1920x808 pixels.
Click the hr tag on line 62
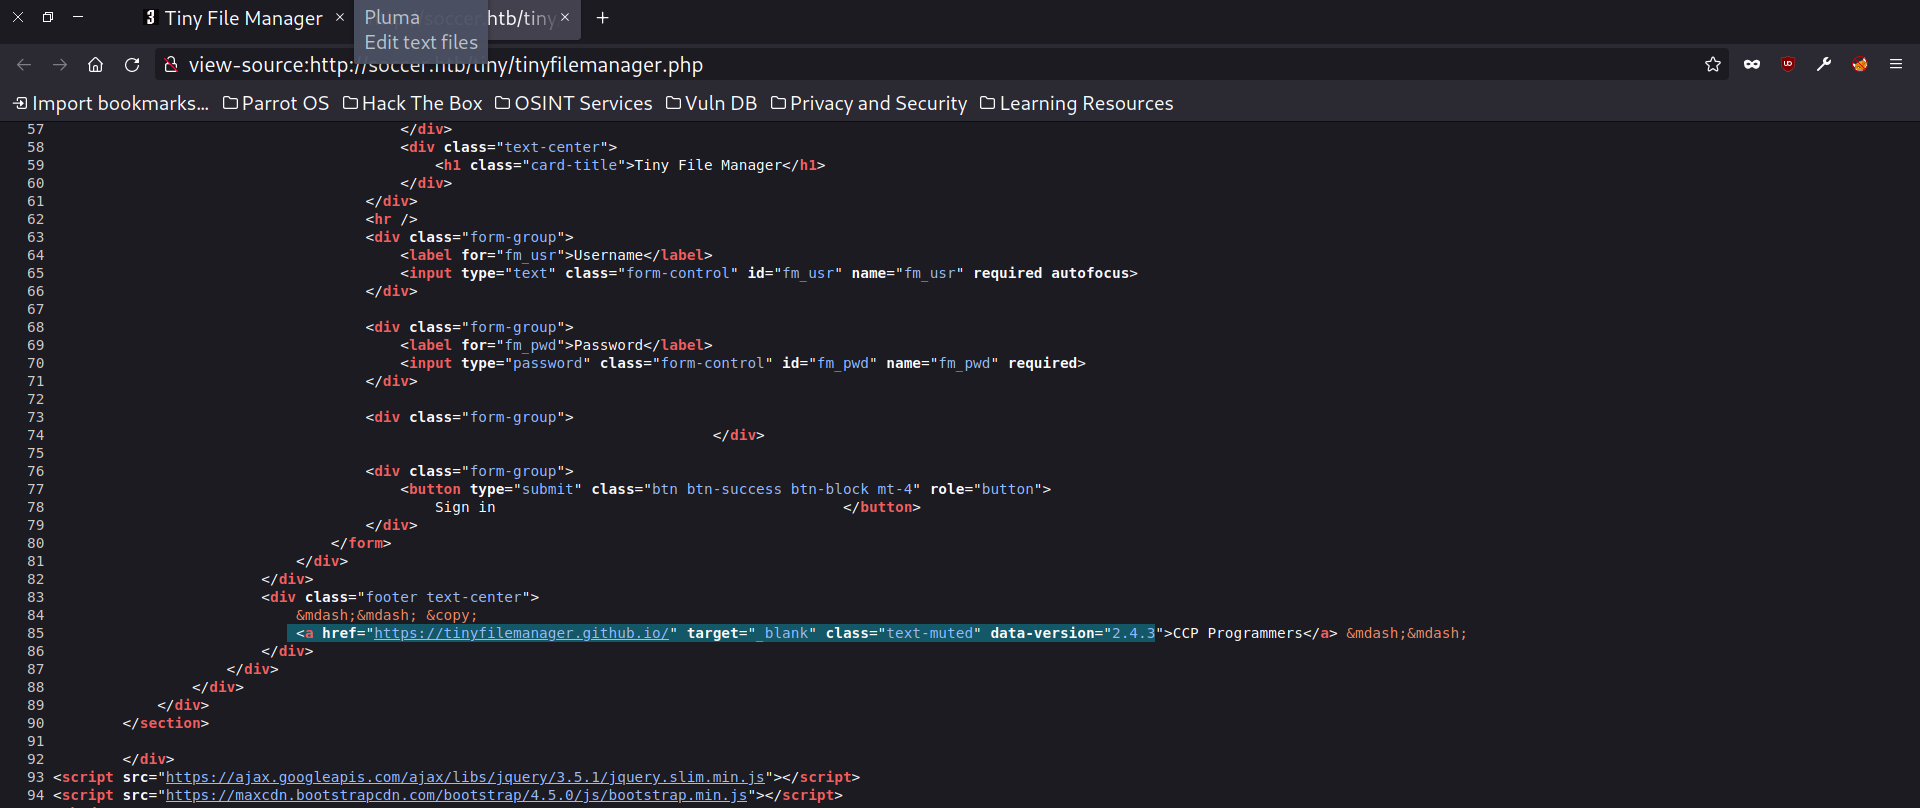[392, 219]
